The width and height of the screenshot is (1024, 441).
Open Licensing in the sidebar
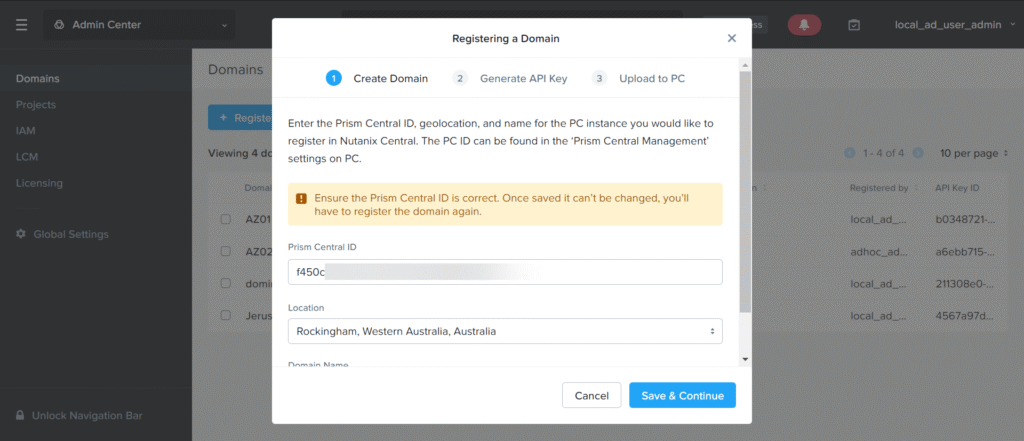(x=39, y=183)
